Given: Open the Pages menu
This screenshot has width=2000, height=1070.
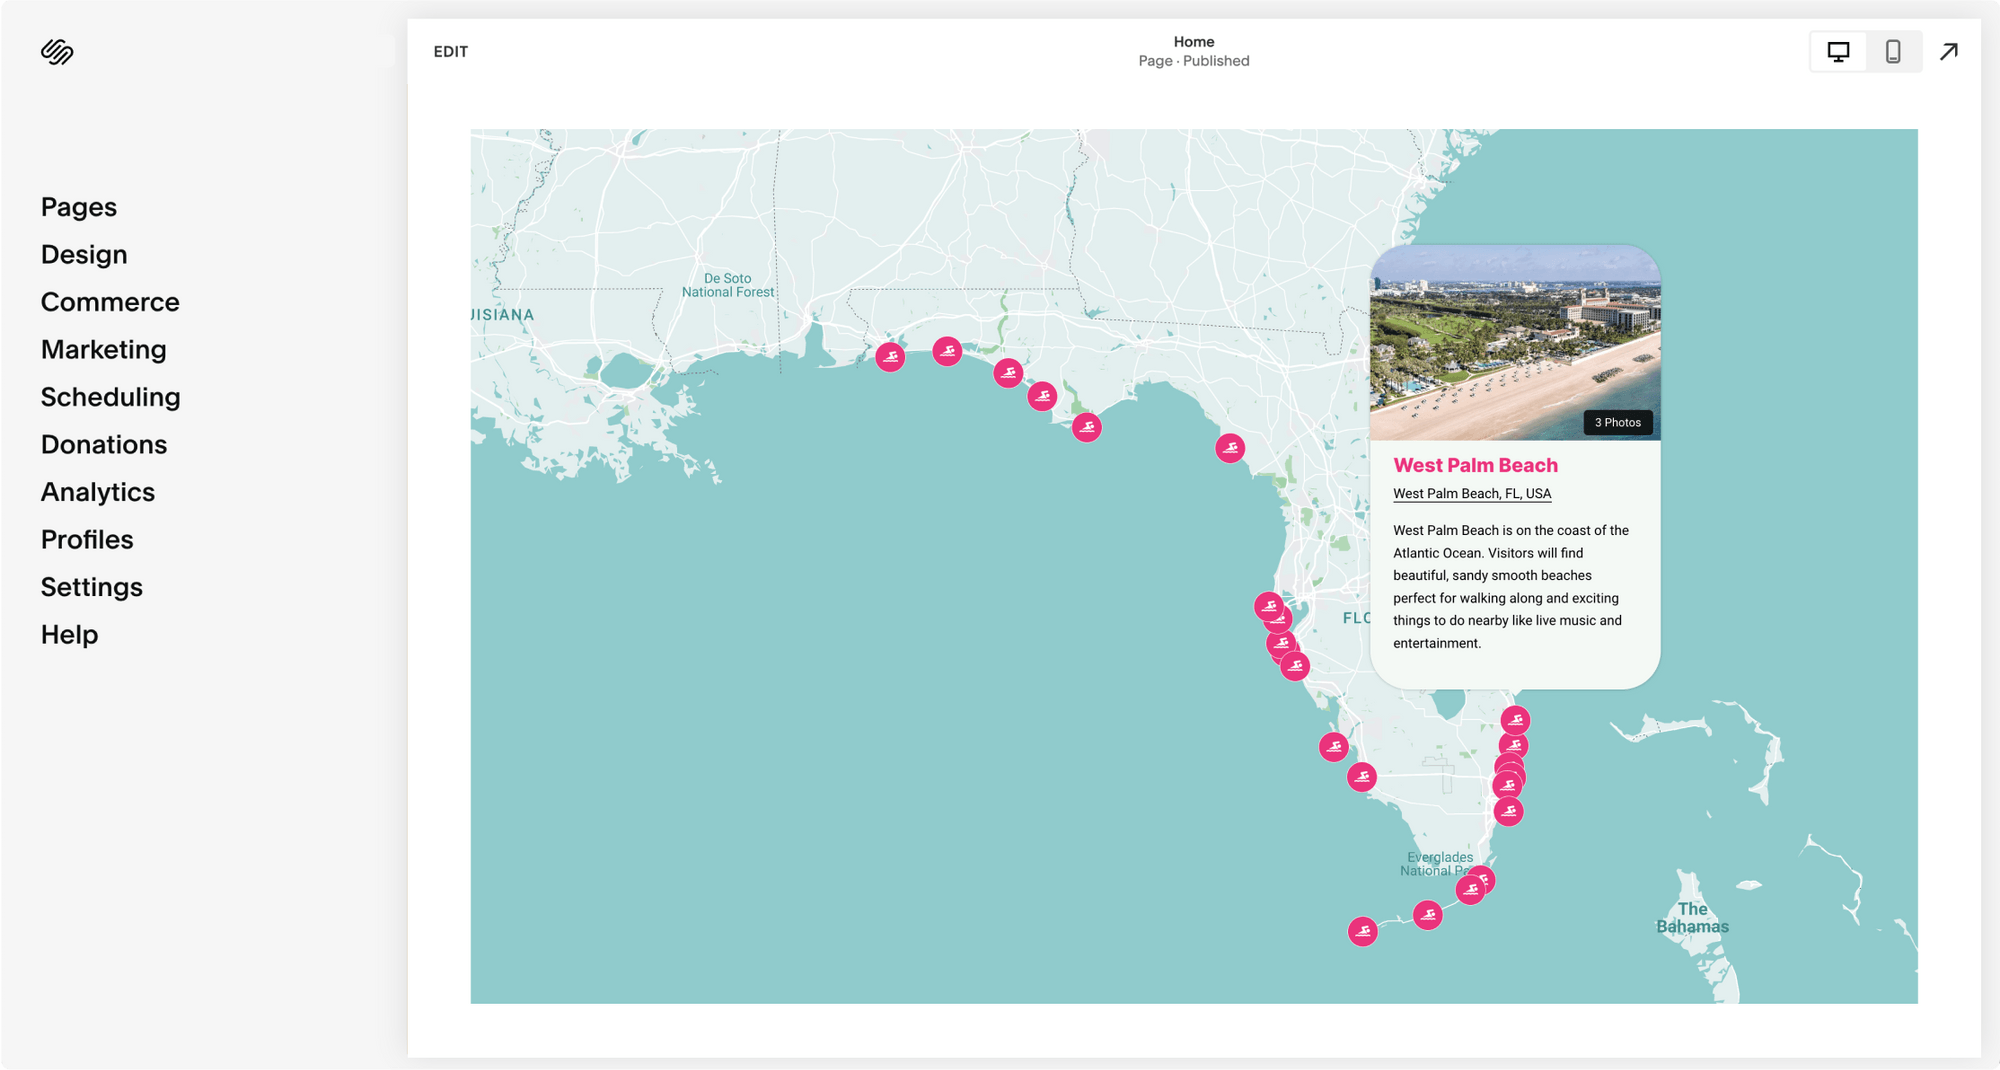Looking at the screenshot, I should point(78,207).
